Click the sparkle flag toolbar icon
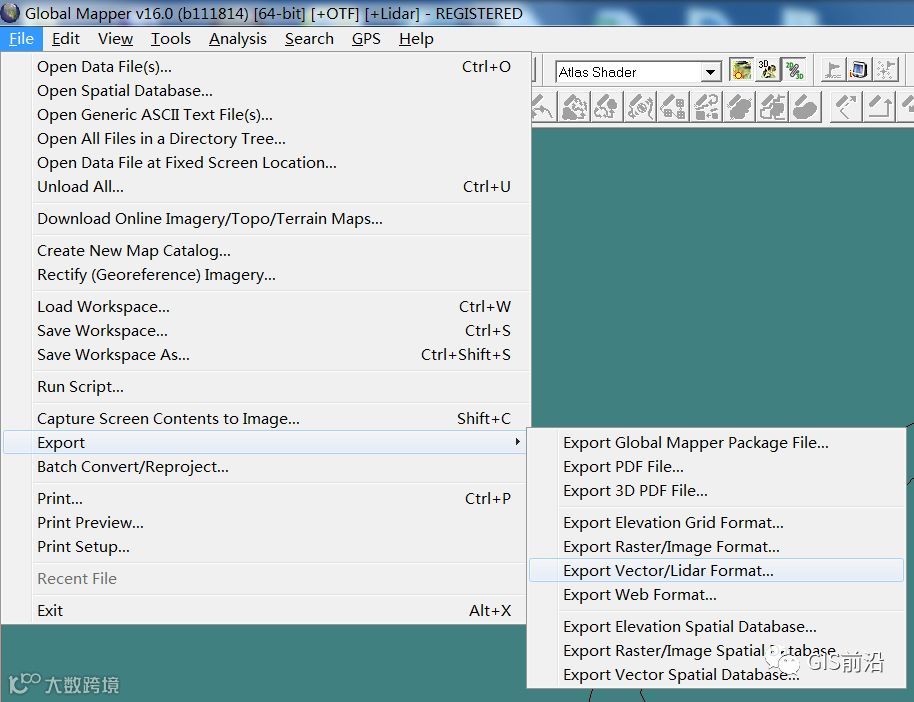 pos(885,71)
